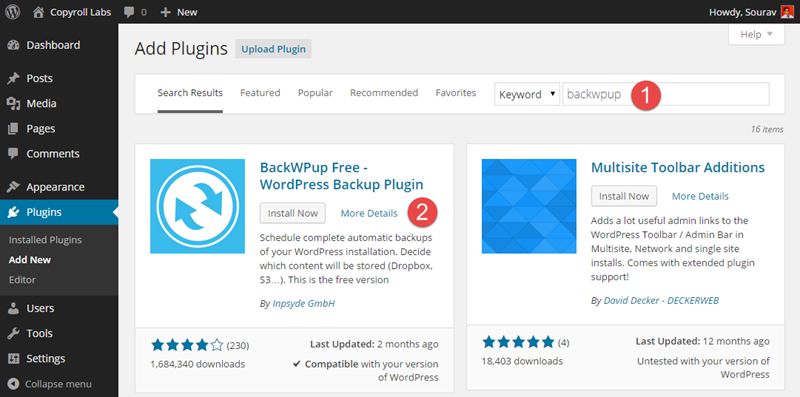
Task: Click the Dashboard gauge icon
Action: [x=14, y=45]
